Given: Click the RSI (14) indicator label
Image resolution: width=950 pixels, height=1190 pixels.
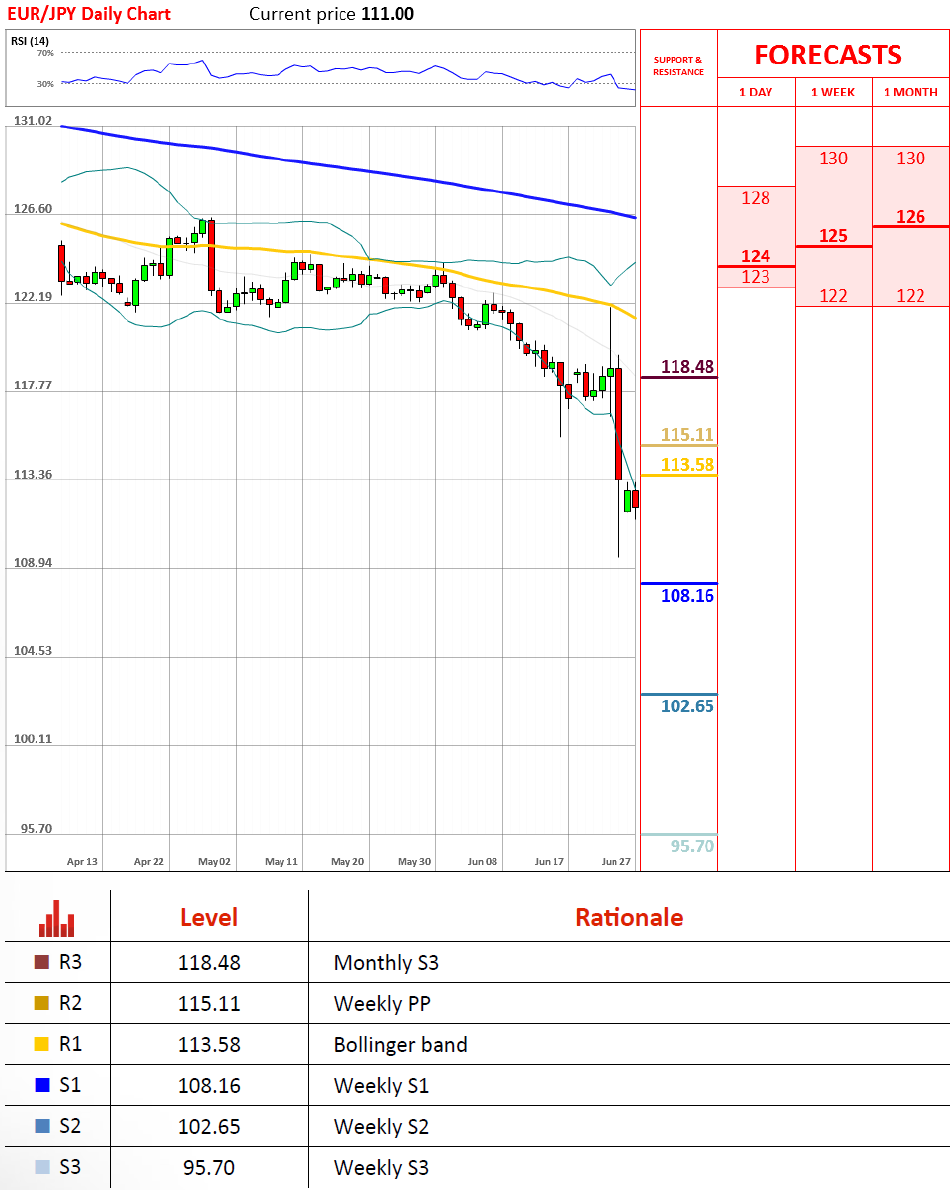Looking at the screenshot, I should pos(30,41).
